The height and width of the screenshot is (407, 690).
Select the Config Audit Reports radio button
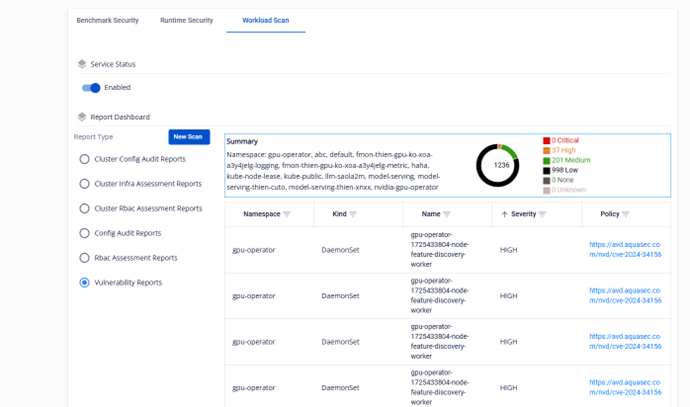85,233
